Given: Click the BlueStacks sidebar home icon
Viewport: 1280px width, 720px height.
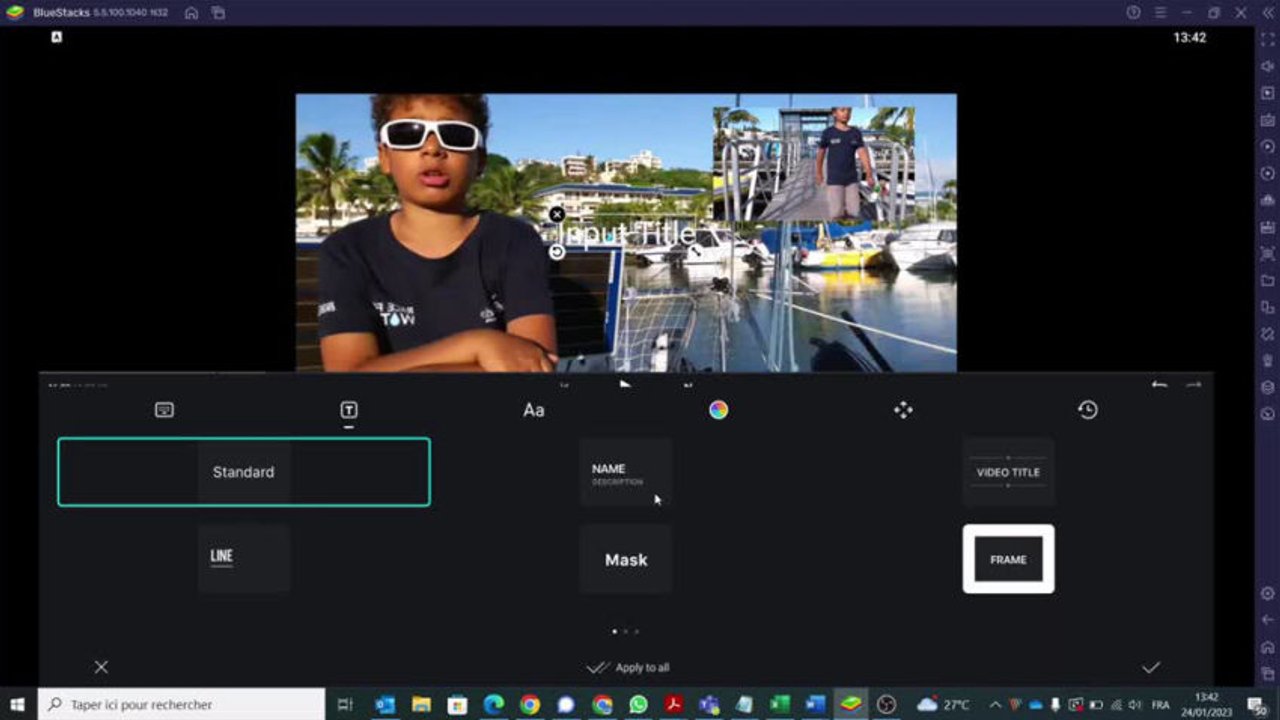Looking at the screenshot, I should pos(1267,647).
